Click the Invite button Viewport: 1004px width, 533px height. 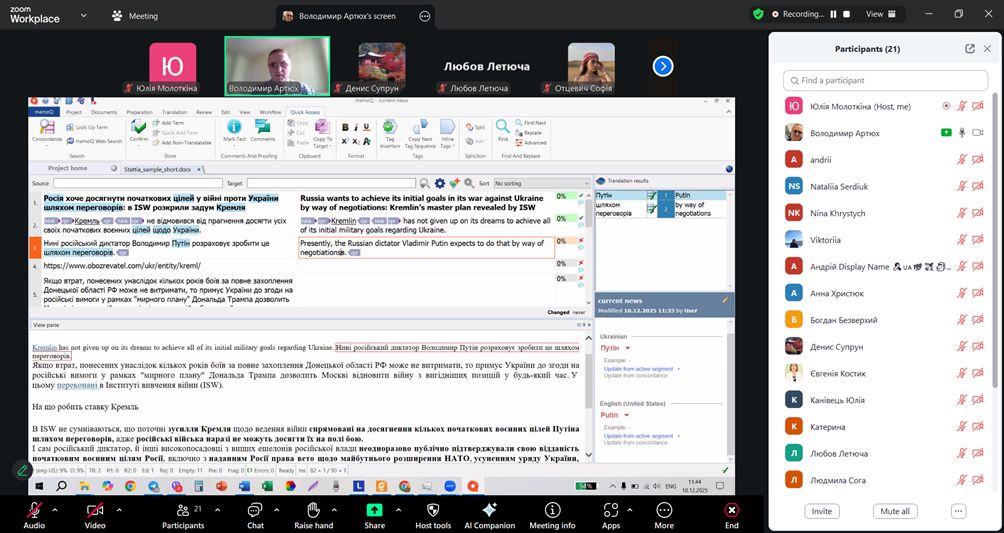[x=821, y=511]
